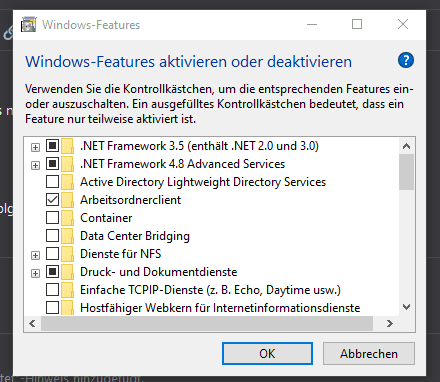Select the Data Center Bridging label
This screenshot has height=382, width=440.
(135, 236)
